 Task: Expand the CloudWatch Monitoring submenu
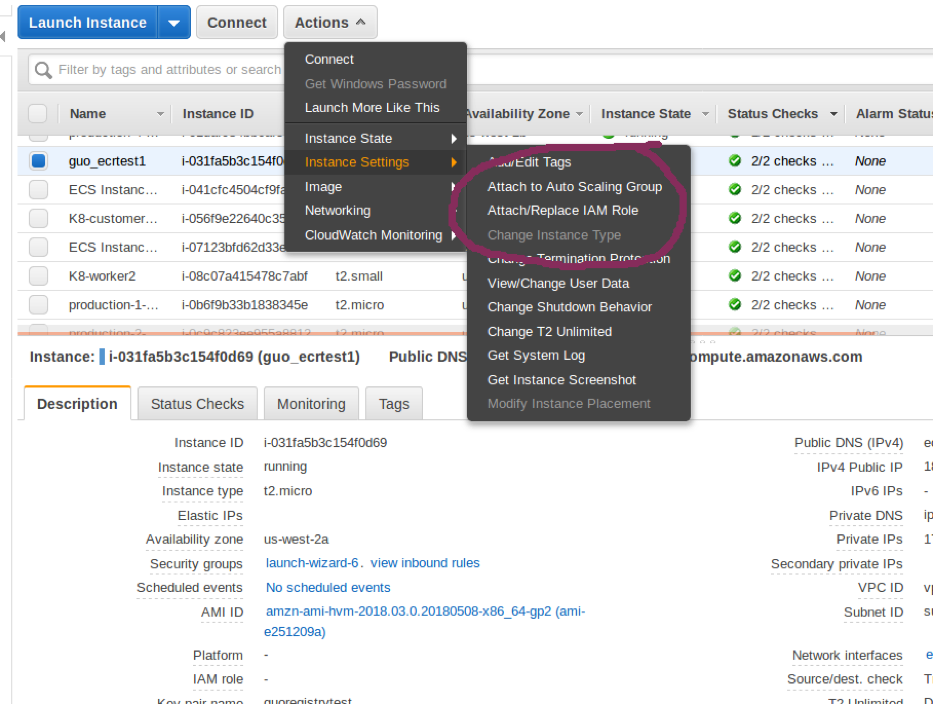pos(375,235)
